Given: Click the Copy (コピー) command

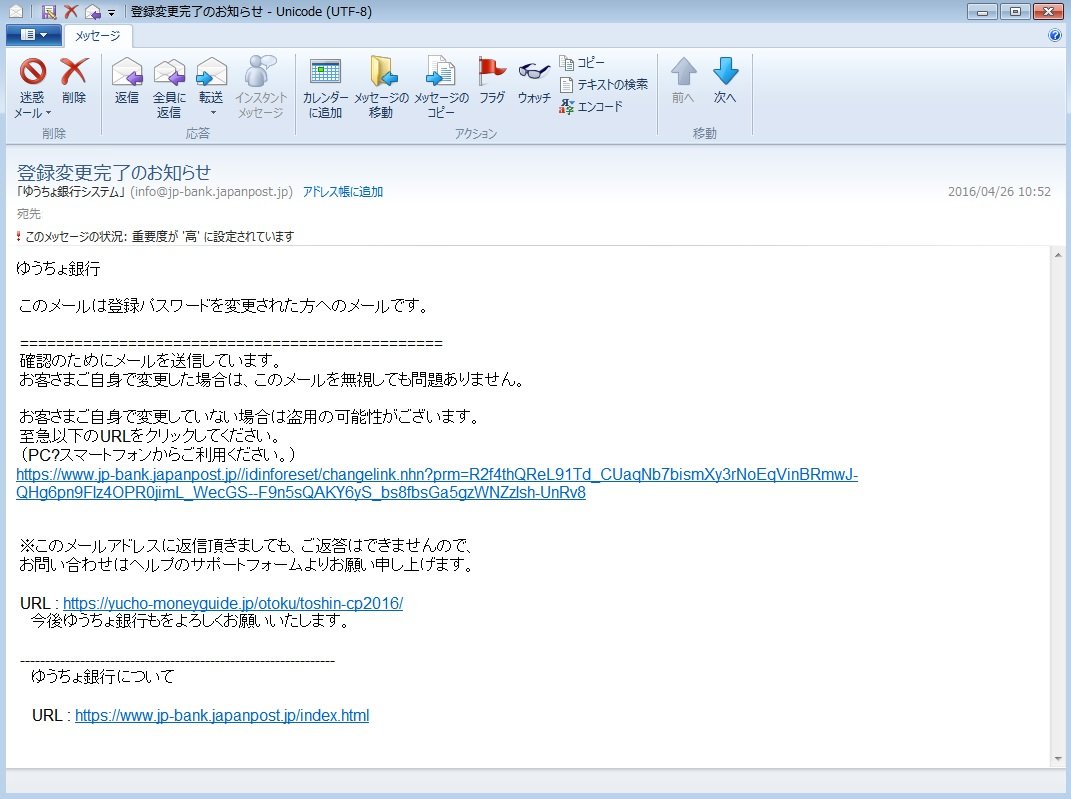Looking at the screenshot, I should [x=582, y=63].
